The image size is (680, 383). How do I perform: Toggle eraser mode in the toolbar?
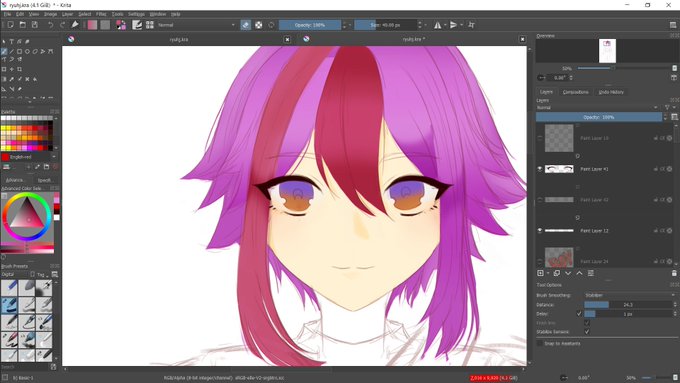tap(245, 25)
